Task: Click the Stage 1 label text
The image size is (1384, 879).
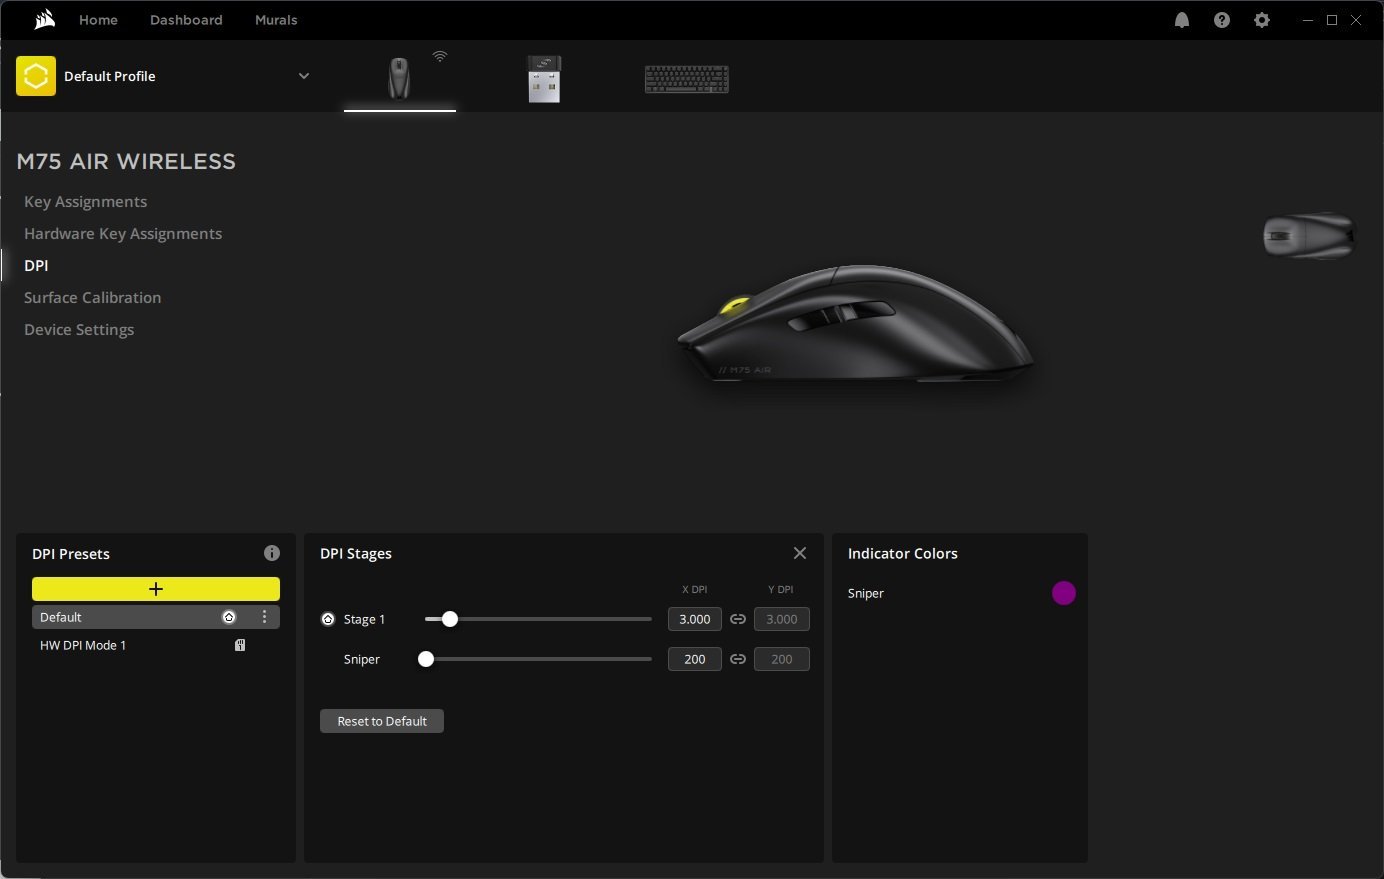Action: (x=364, y=619)
